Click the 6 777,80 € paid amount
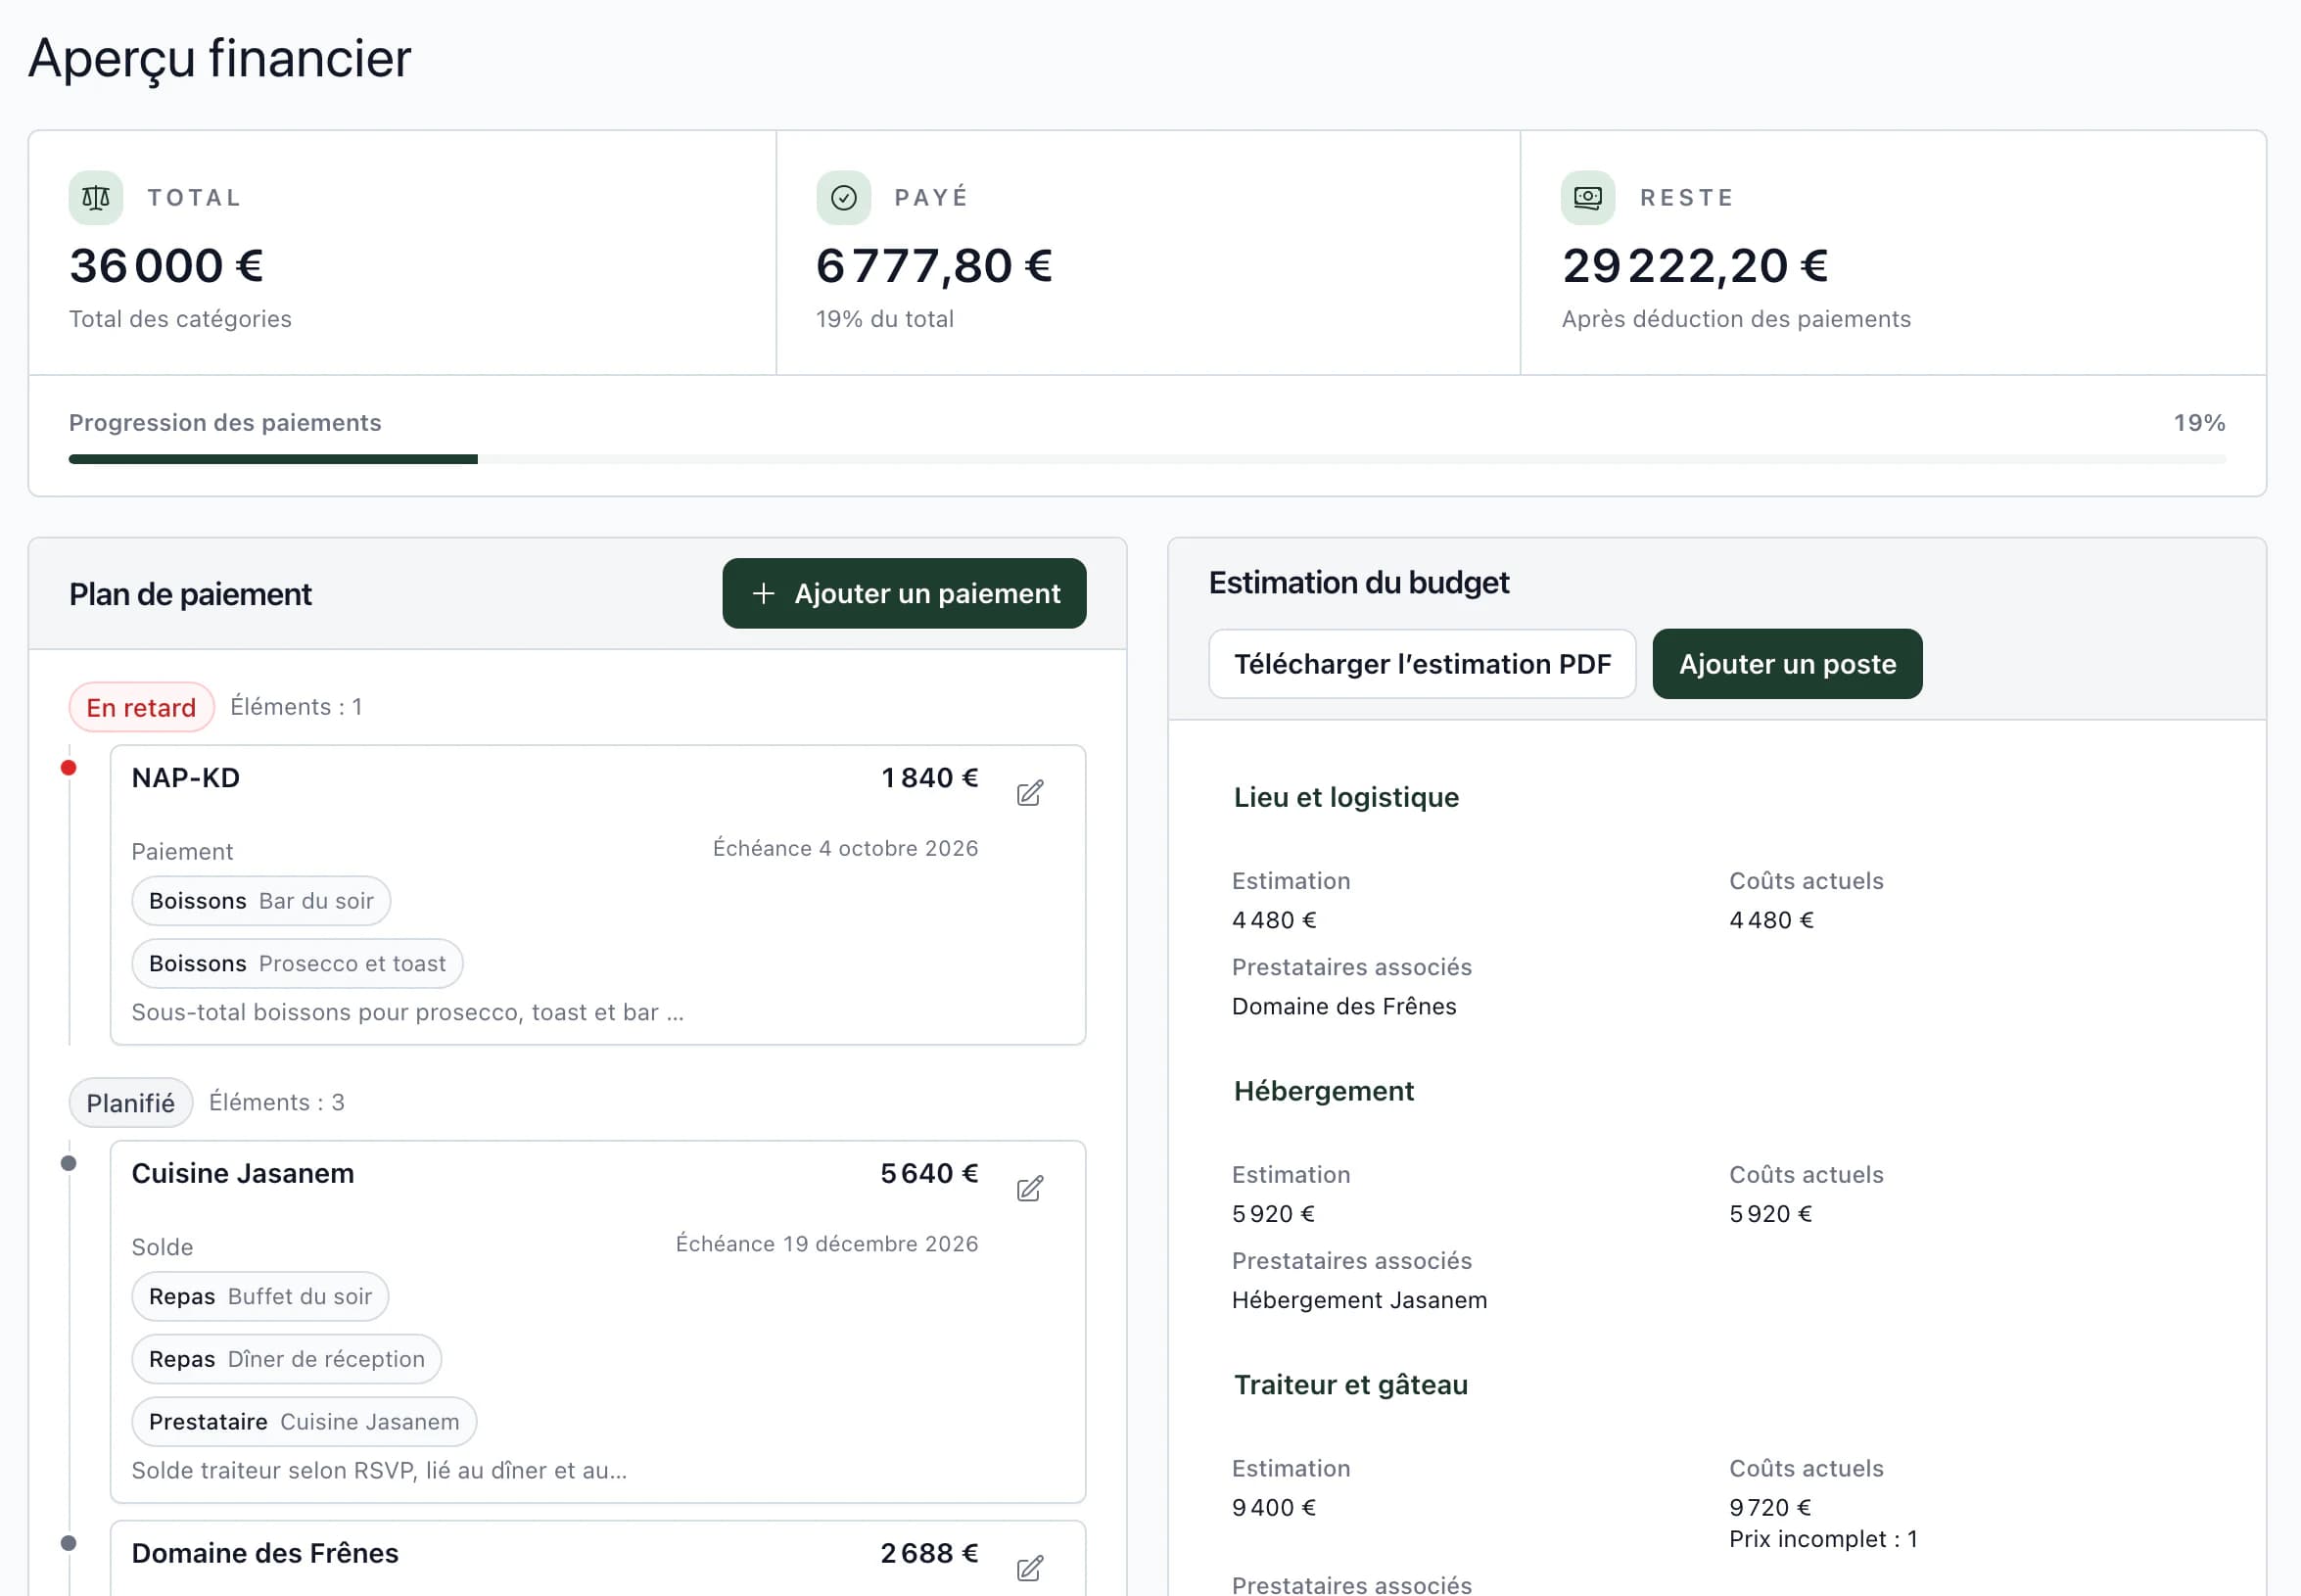The width and height of the screenshot is (2301, 1596). [934, 266]
